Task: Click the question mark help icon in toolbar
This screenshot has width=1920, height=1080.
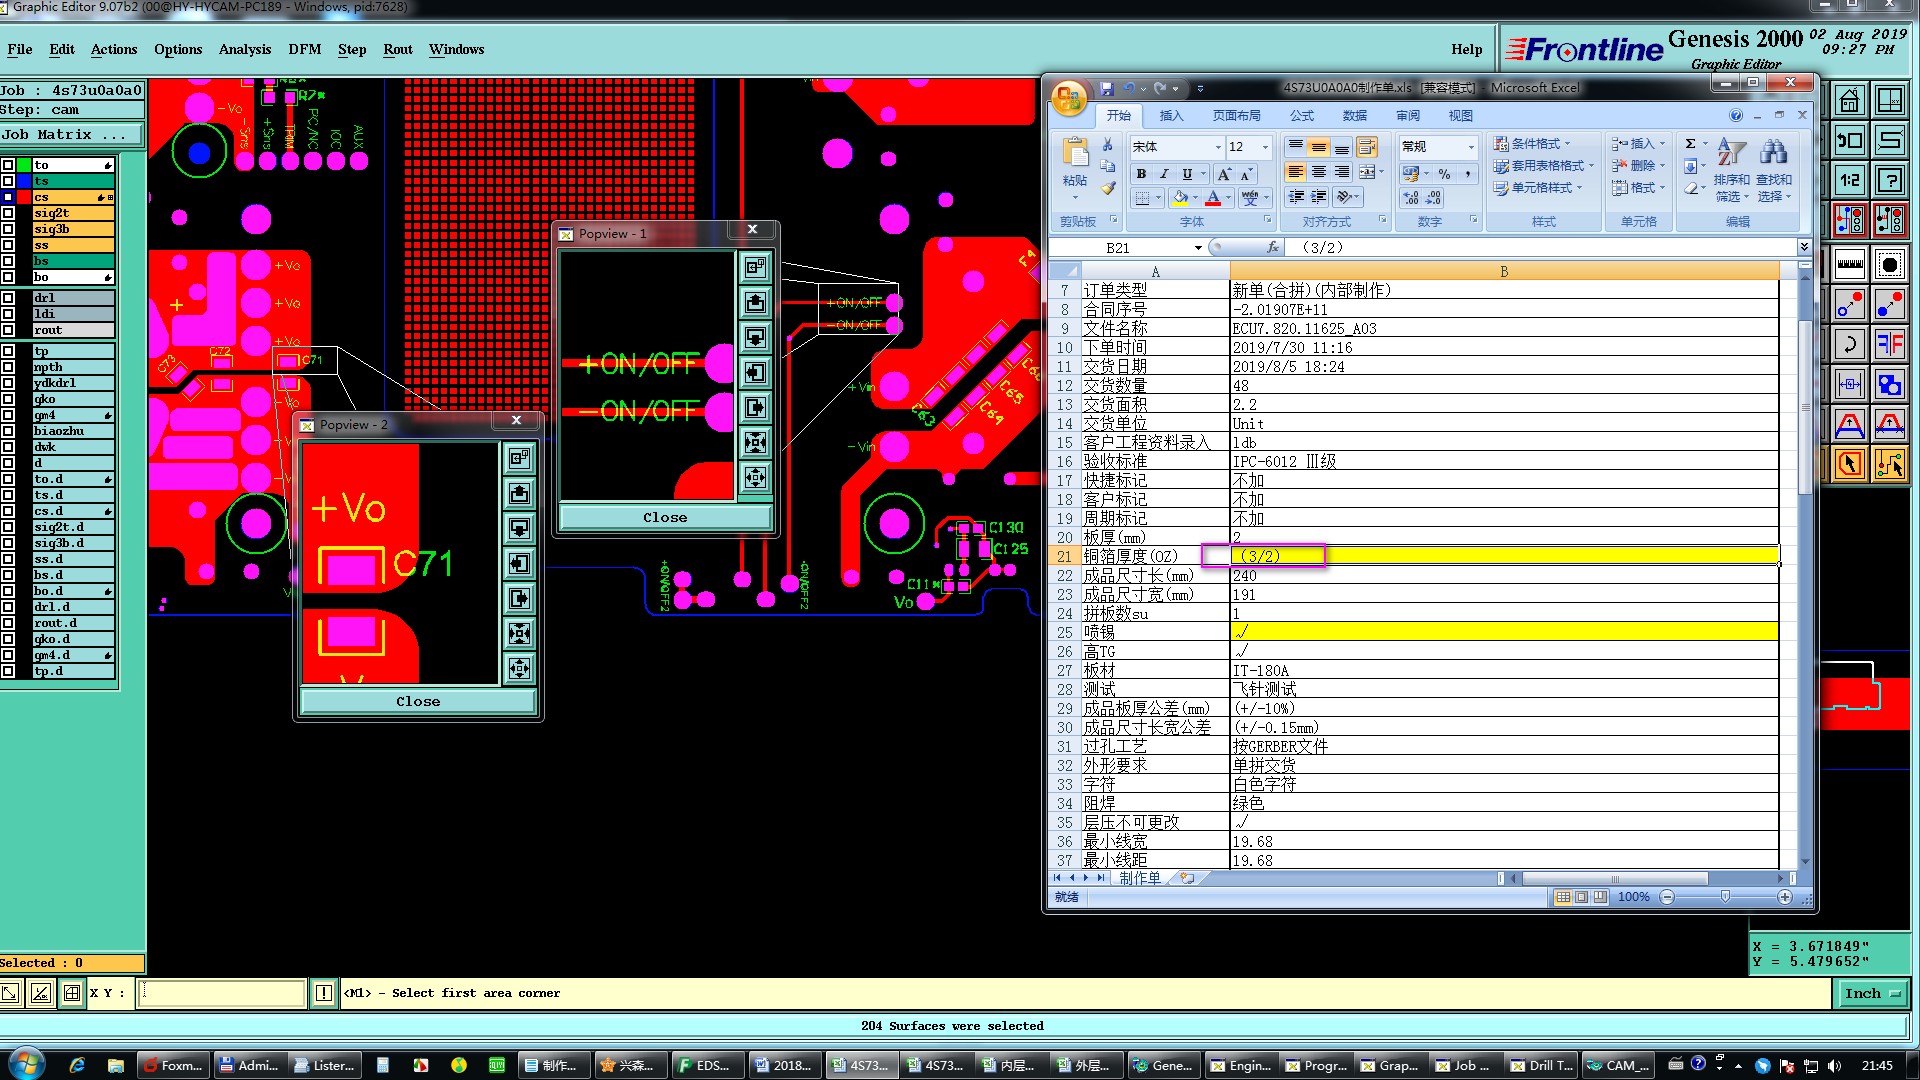Action: [1889, 180]
